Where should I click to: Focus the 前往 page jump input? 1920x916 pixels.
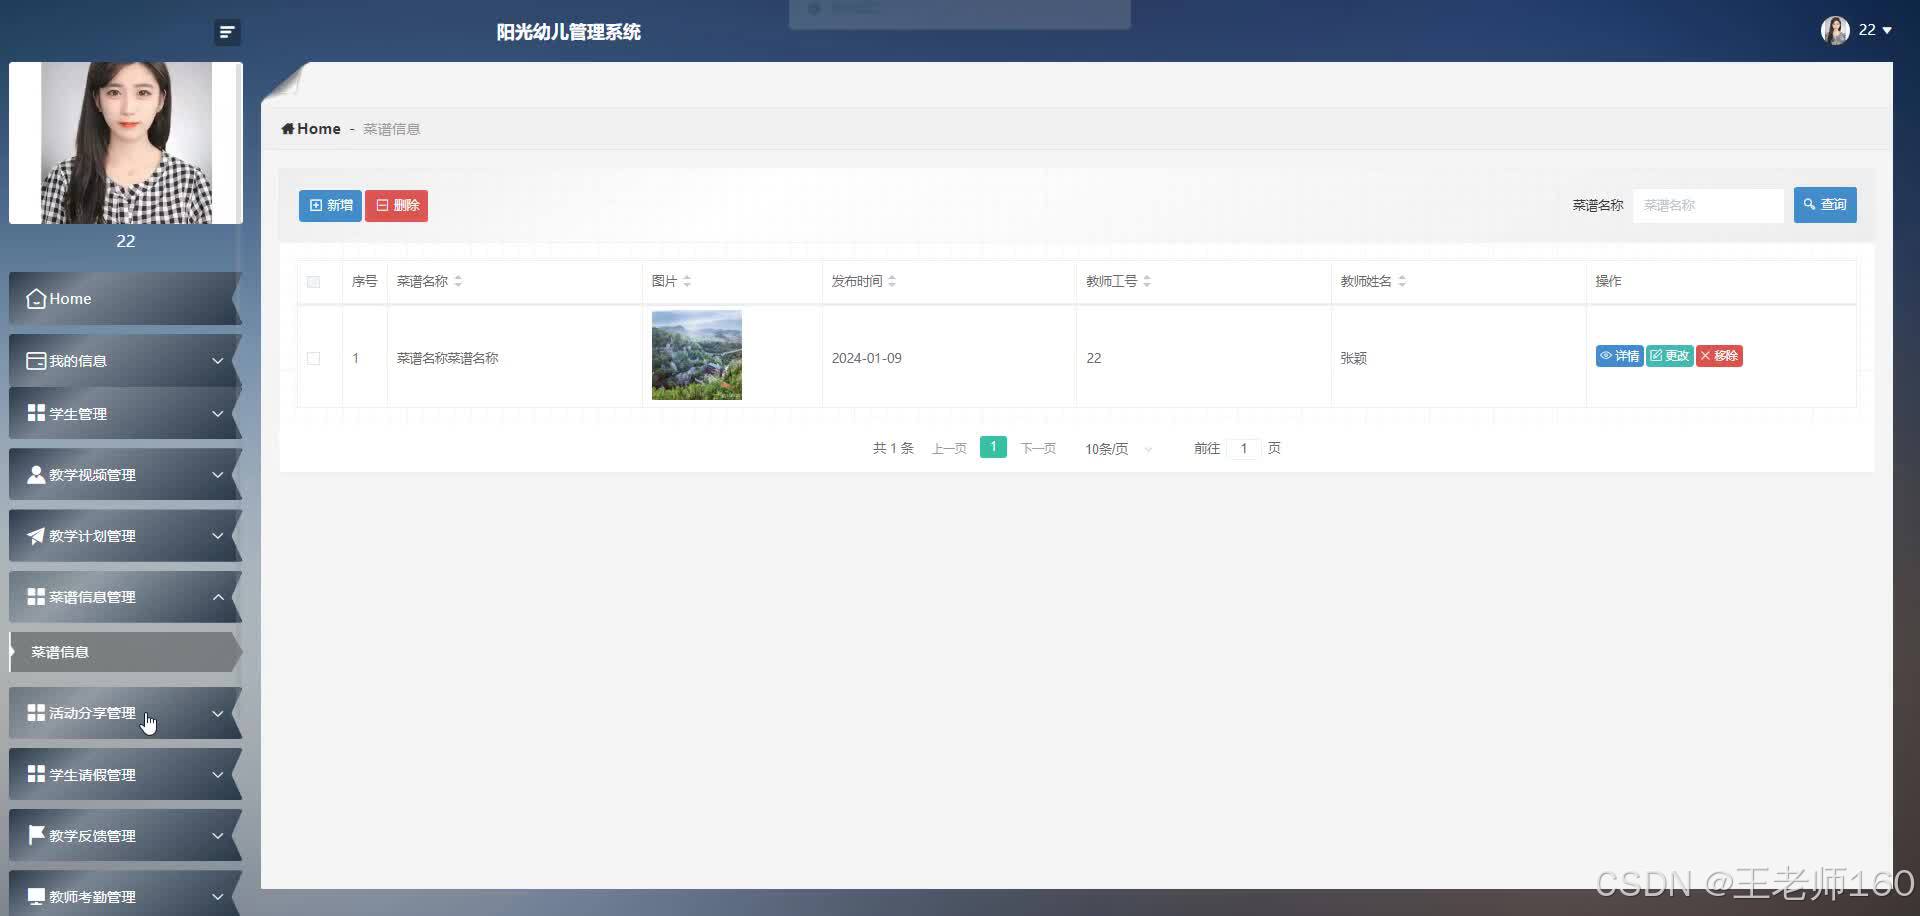pos(1243,449)
